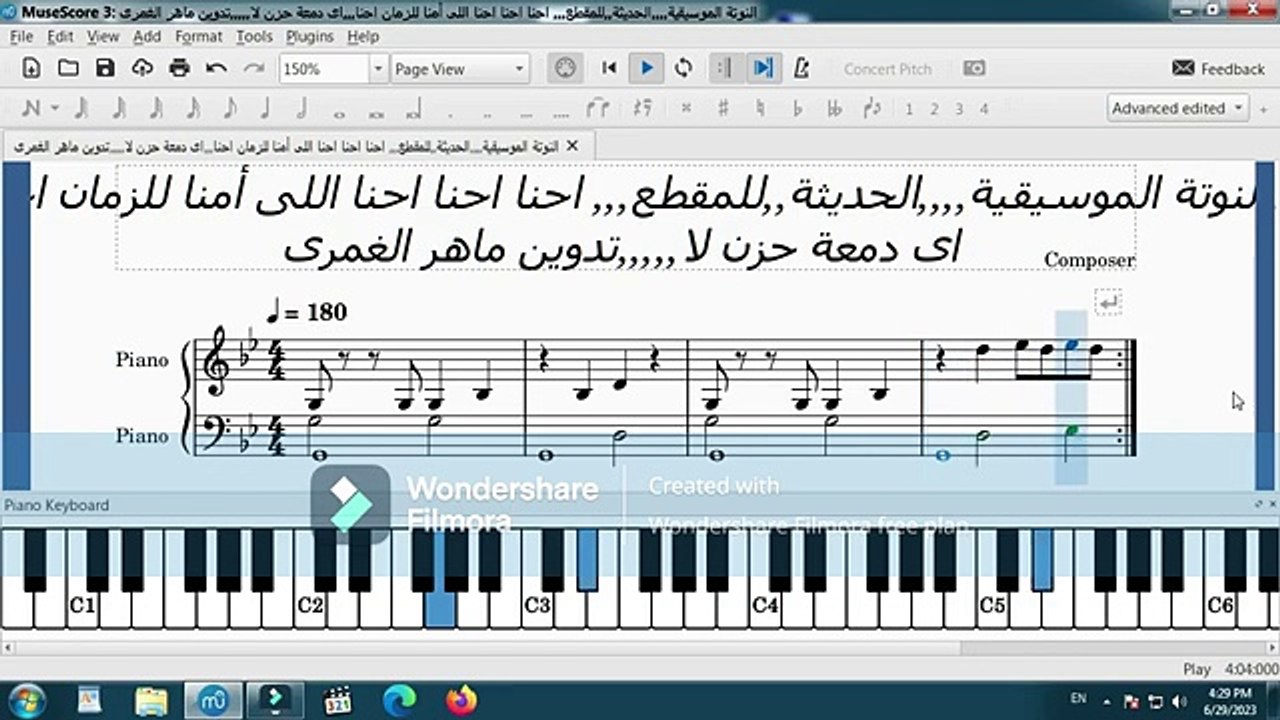Switch to voice 2
The image size is (1280, 720).
point(934,109)
